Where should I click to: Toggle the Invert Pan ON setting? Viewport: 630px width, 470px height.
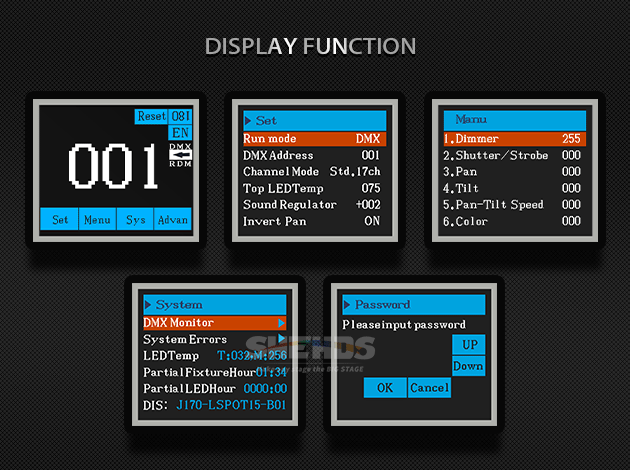click(372, 221)
